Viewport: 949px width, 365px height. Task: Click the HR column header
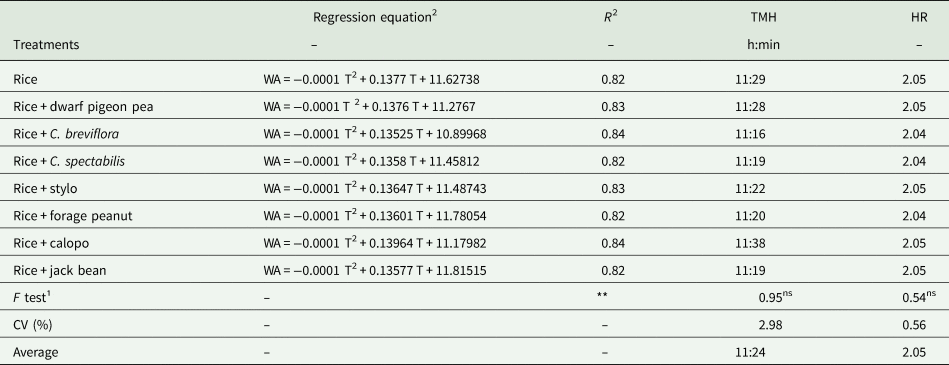tap(919, 18)
